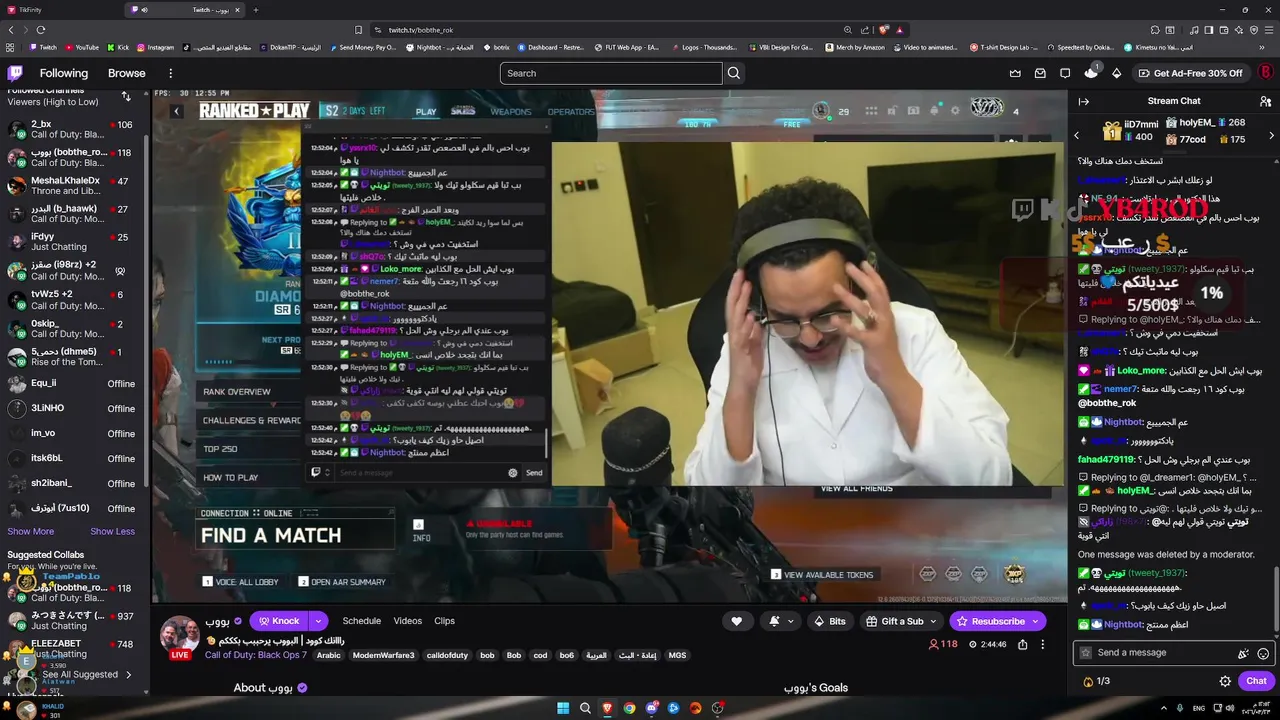Click the Get Bits diamond icon in header

point(1117,73)
